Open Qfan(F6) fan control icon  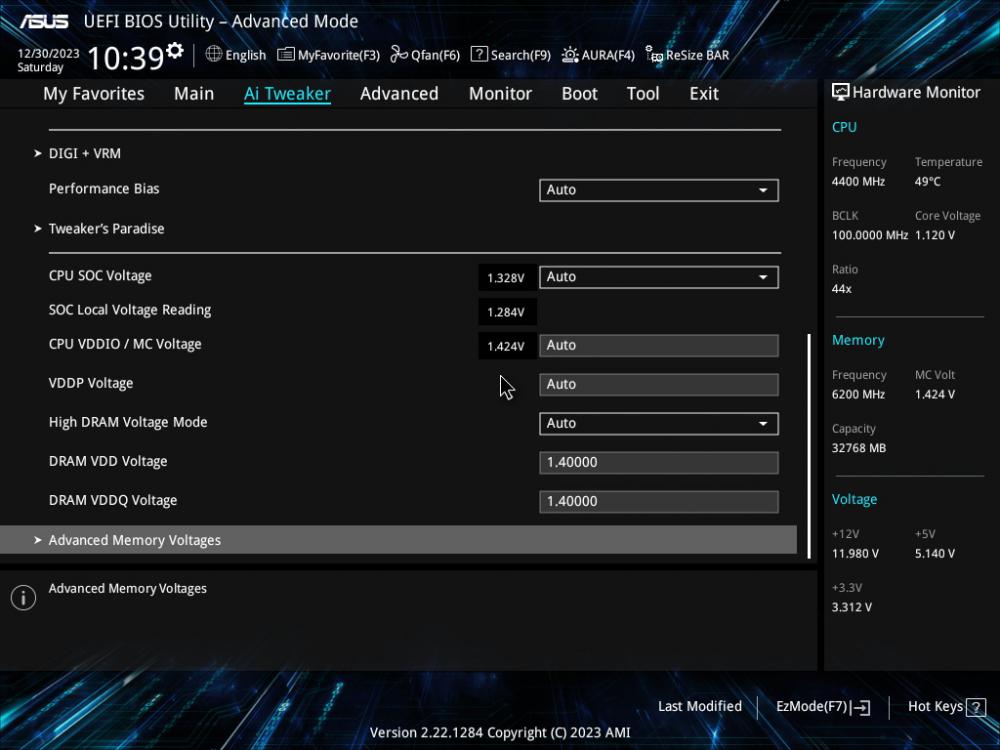pos(399,55)
